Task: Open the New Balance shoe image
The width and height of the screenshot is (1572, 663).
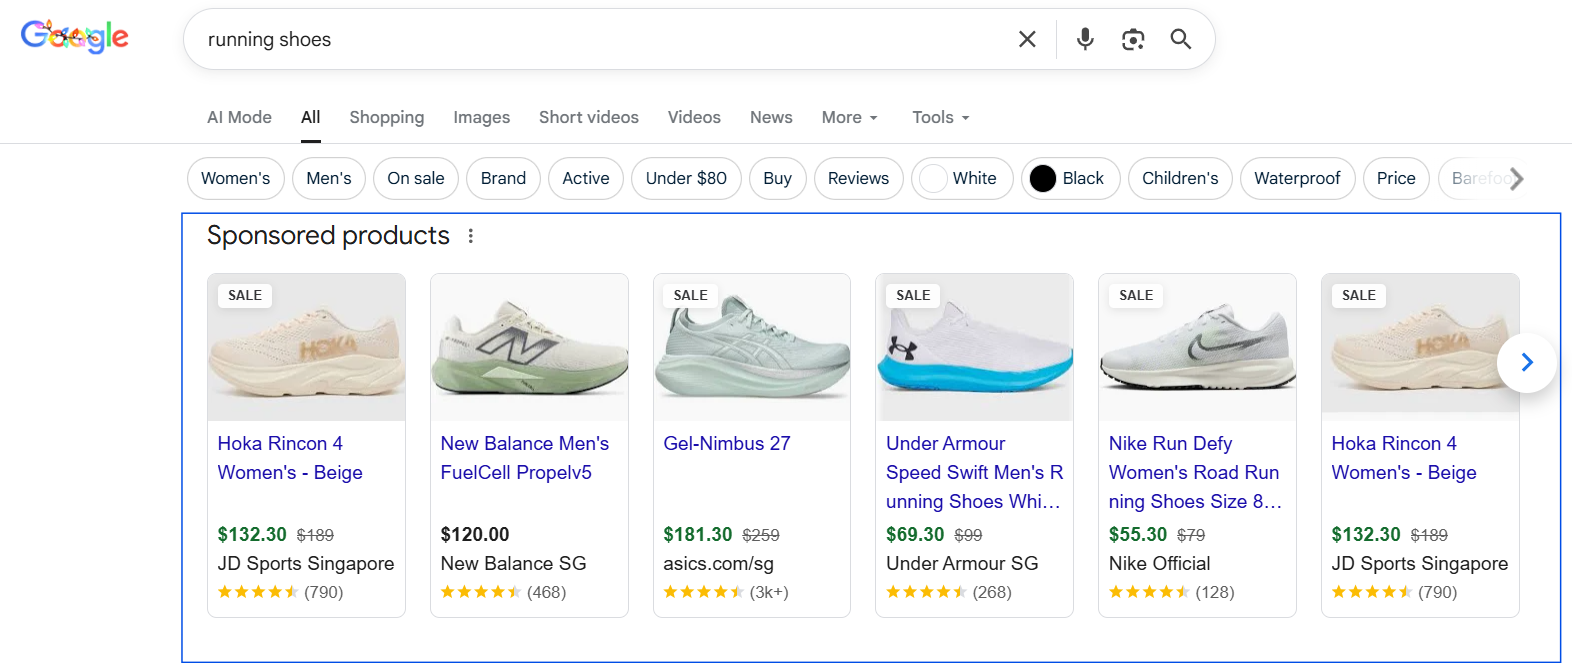Action: click(x=529, y=347)
